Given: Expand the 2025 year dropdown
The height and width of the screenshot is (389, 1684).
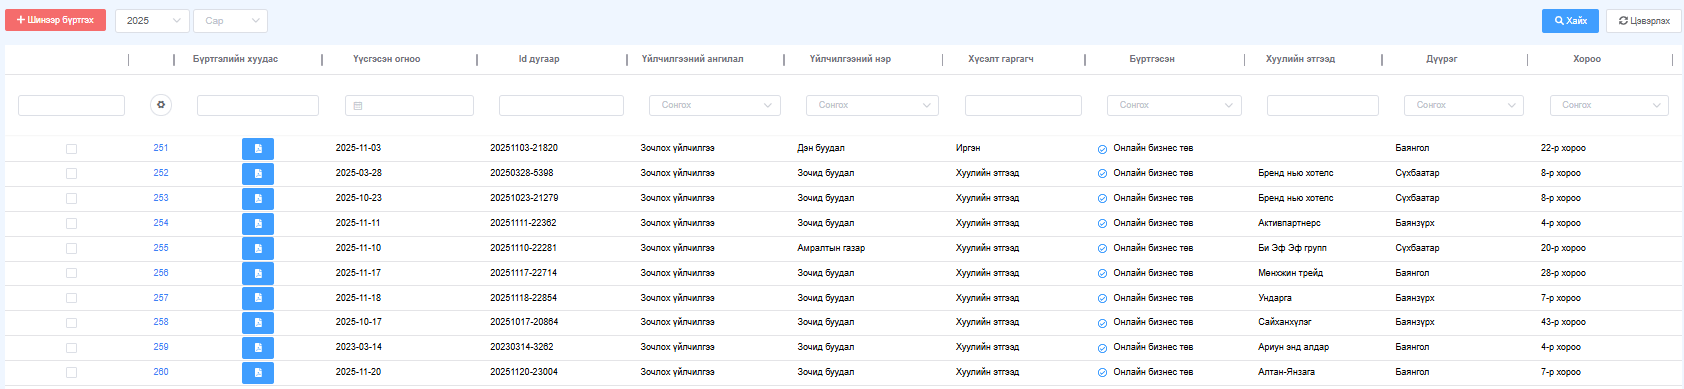Looking at the screenshot, I should click(x=152, y=20).
